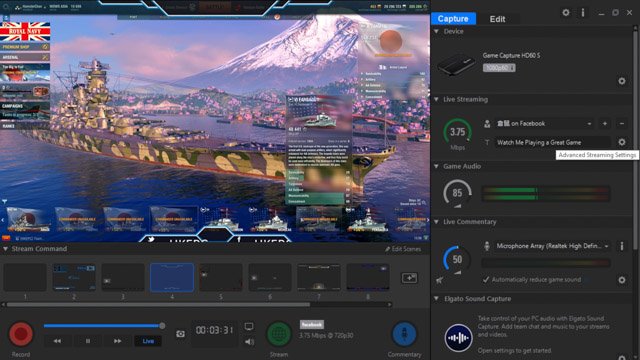Viewport: 640px width, 360px height.
Task: Start streaming with the Stream button
Action: 279,334
